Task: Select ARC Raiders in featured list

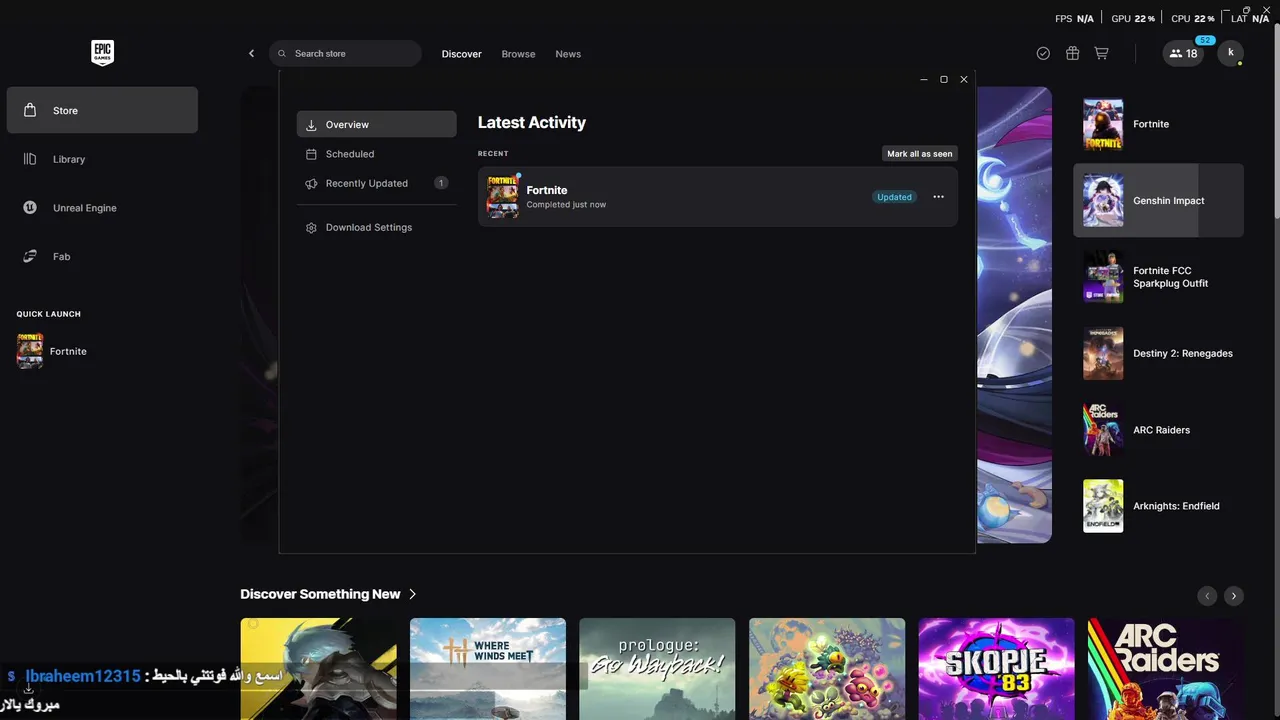Action: (1158, 430)
